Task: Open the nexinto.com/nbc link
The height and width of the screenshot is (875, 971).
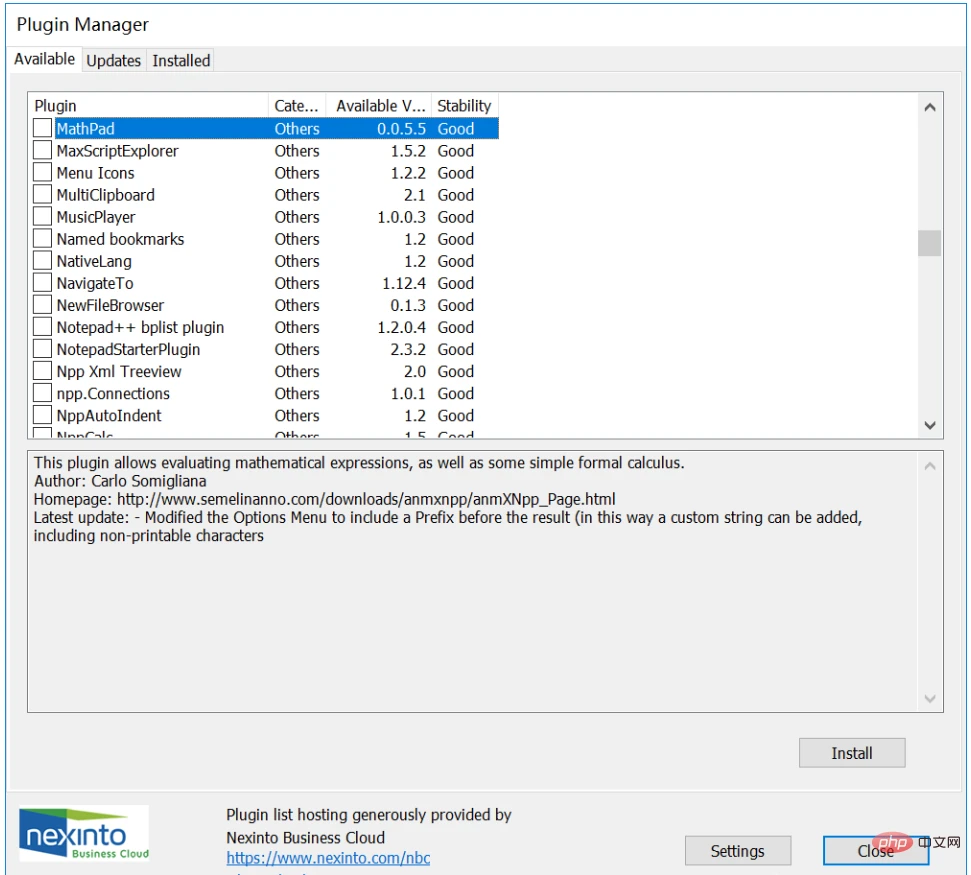Action: (328, 858)
